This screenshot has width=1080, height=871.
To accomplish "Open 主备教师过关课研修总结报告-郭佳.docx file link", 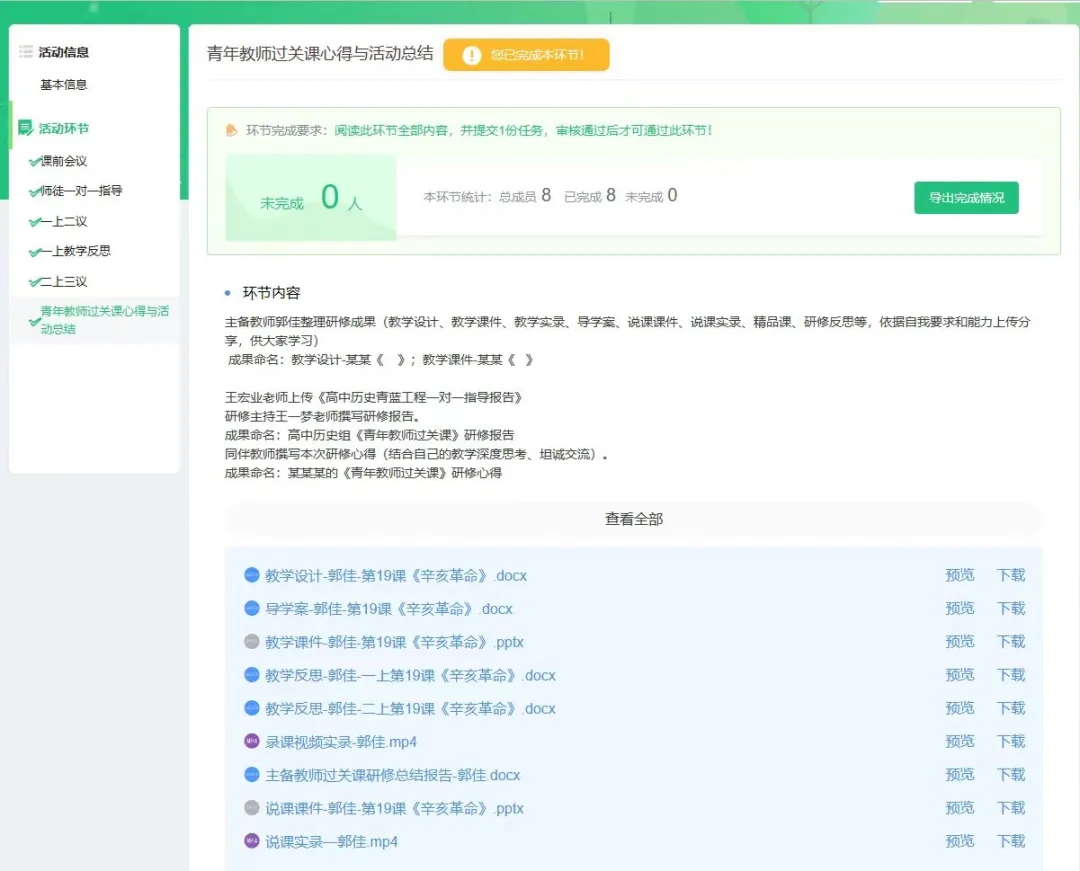I will click(392, 775).
